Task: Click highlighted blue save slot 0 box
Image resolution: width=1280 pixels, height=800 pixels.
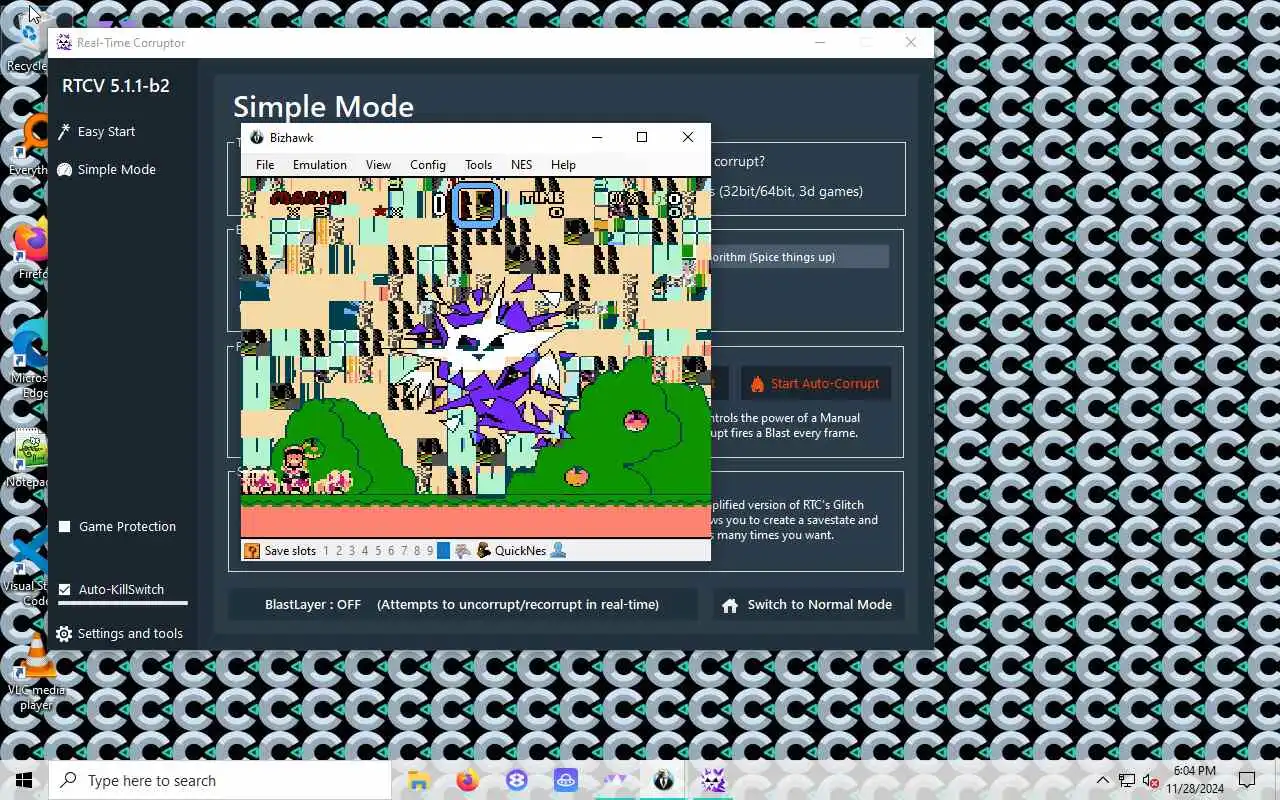Action: (x=443, y=551)
